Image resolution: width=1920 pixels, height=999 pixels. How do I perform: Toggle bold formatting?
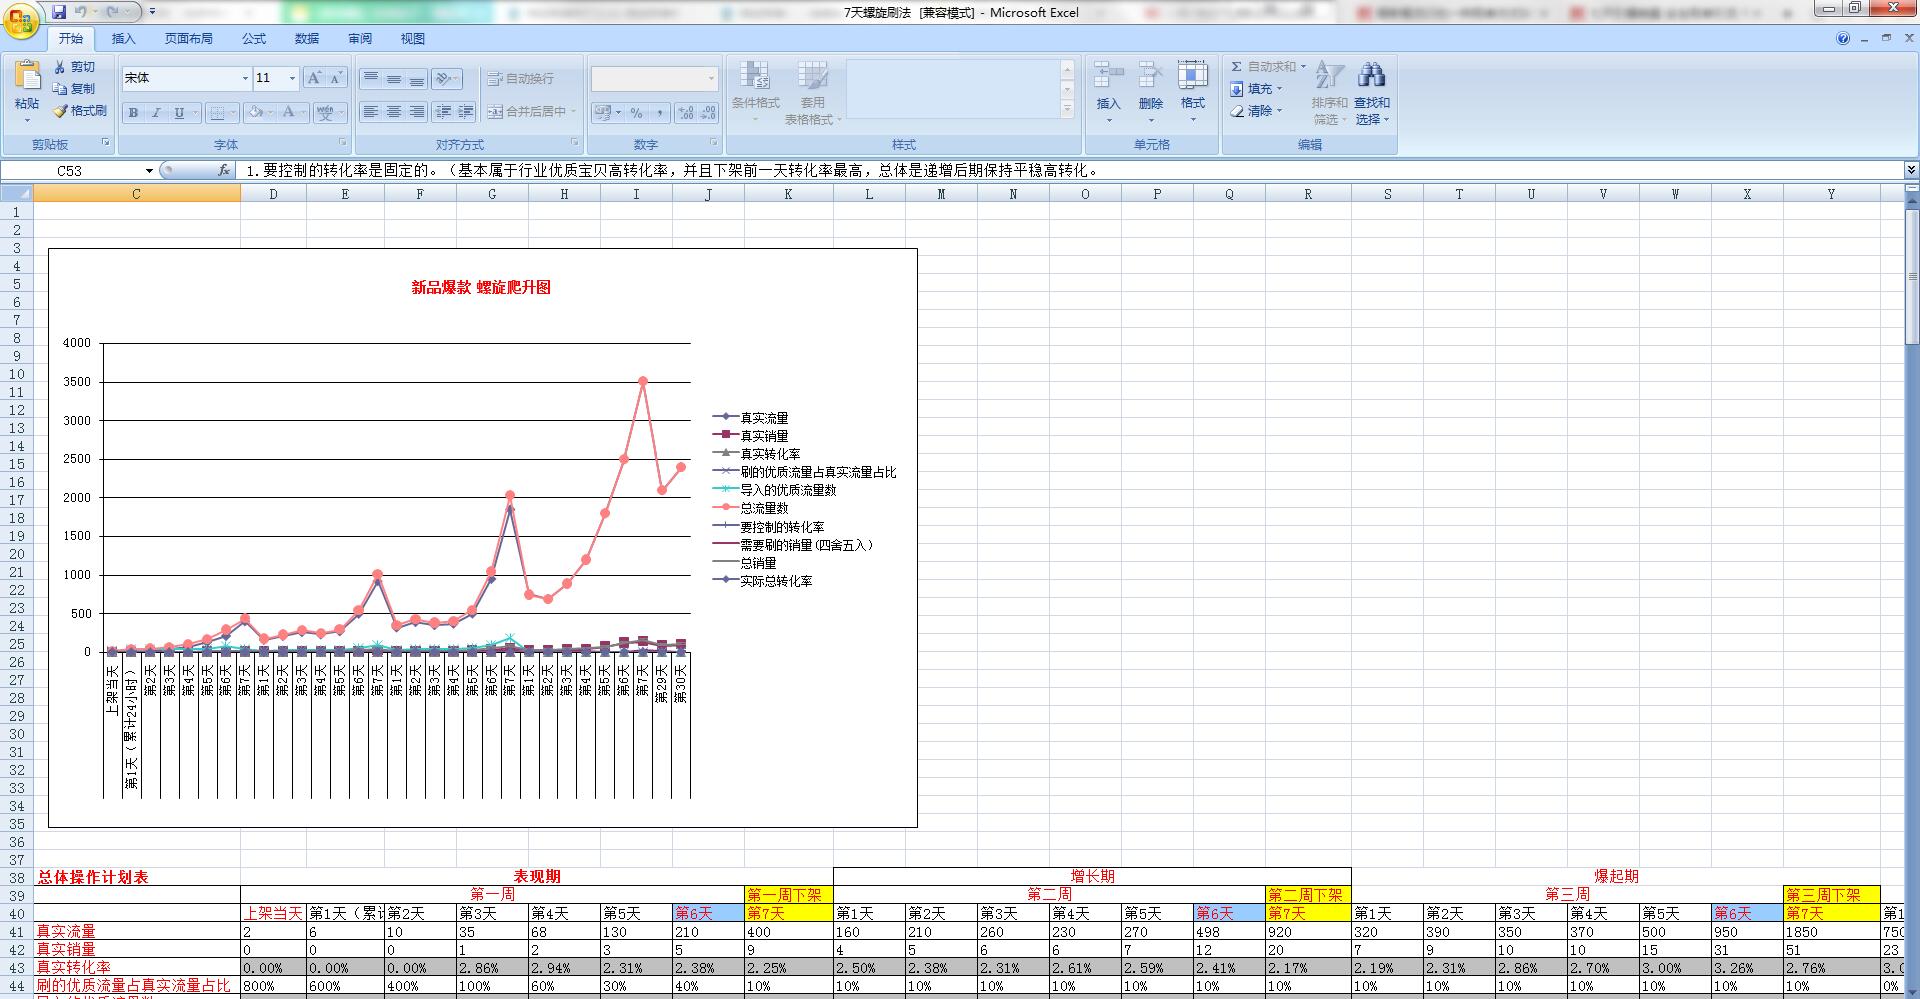point(133,112)
